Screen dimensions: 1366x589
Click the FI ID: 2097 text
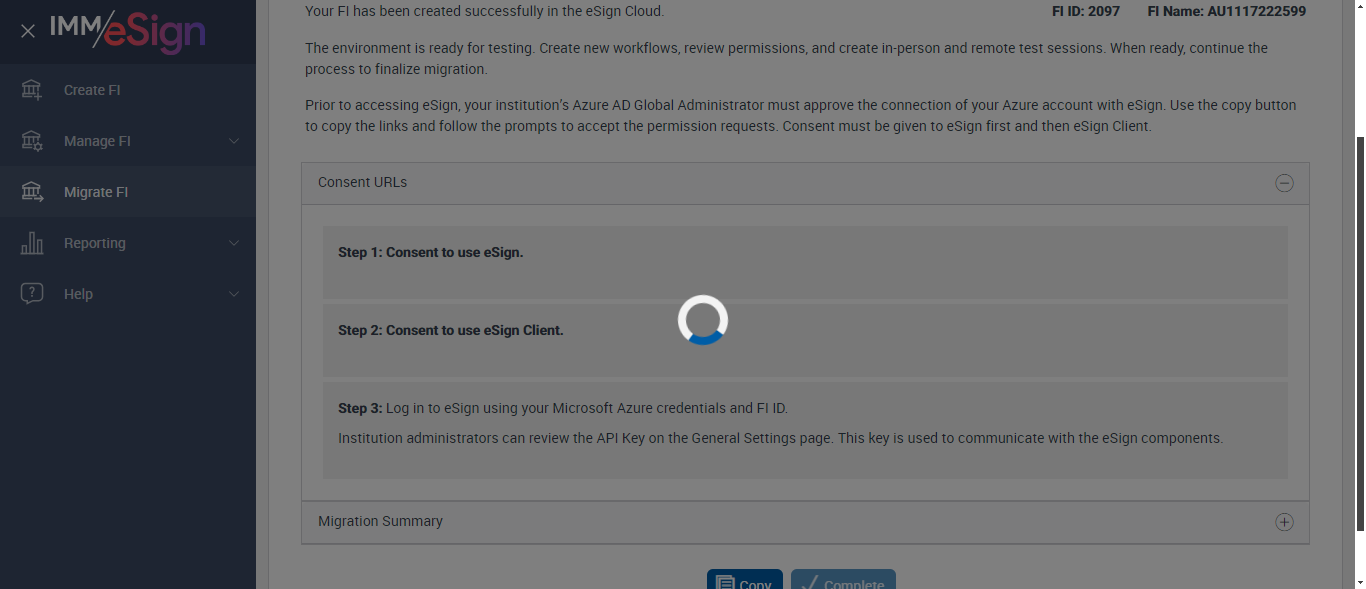pyautogui.click(x=1086, y=11)
